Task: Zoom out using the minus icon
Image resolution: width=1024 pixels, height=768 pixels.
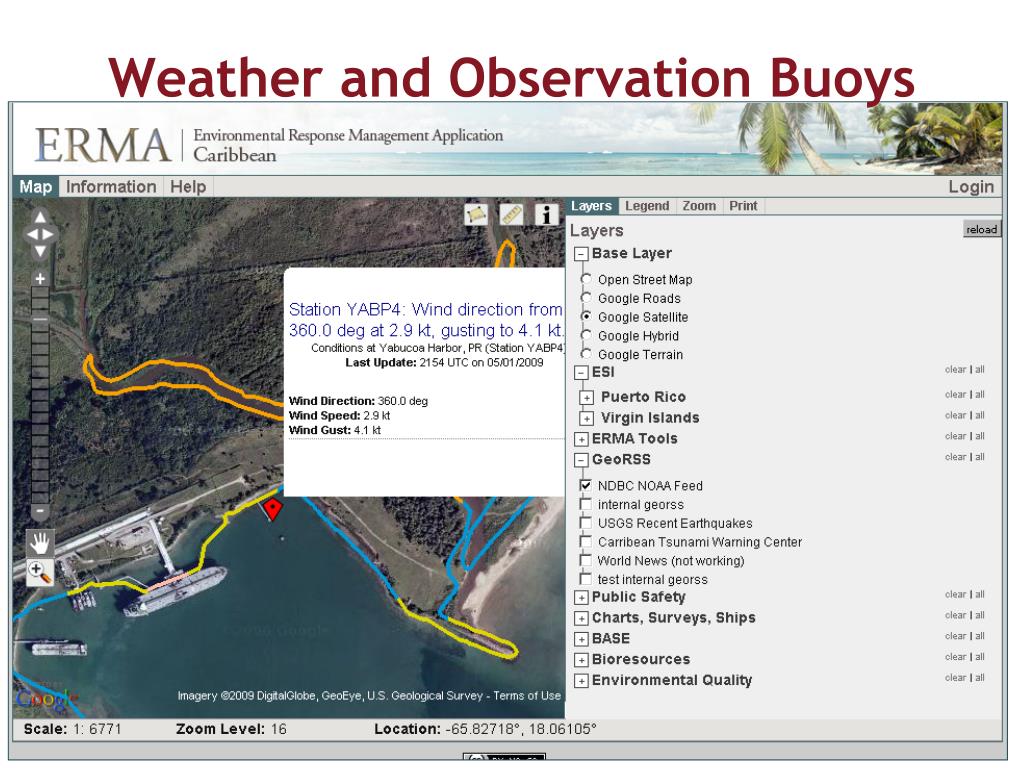Action: (40, 511)
